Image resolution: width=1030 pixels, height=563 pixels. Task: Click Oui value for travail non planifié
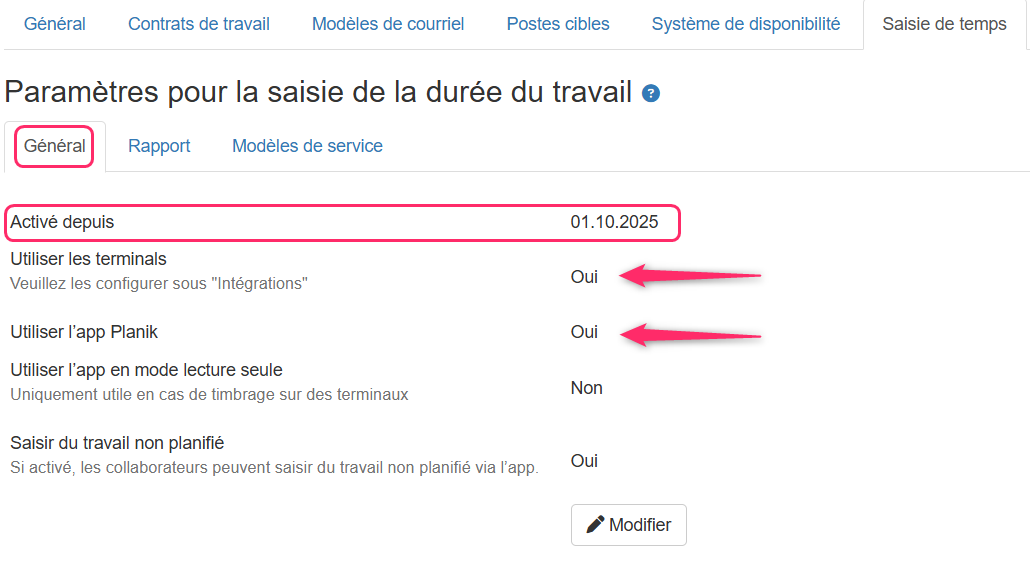click(x=584, y=461)
